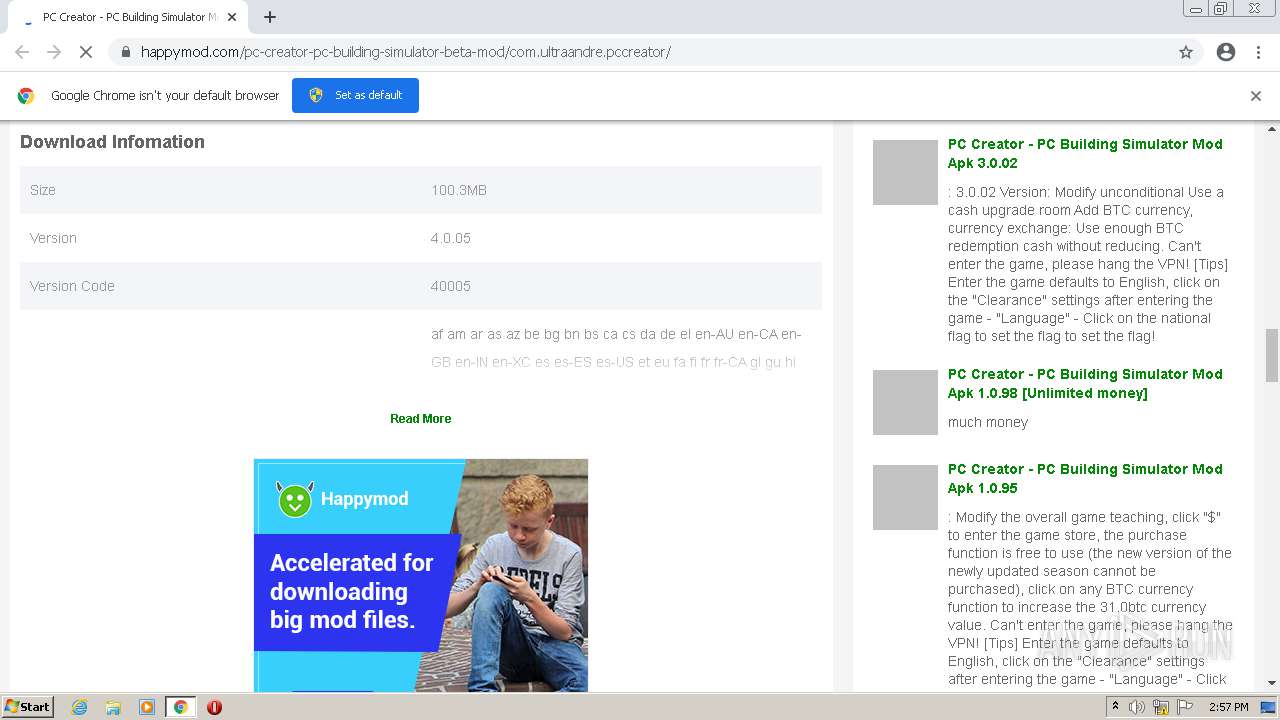Open a new browser tab
This screenshot has width=1280, height=720.
pyautogui.click(x=270, y=17)
